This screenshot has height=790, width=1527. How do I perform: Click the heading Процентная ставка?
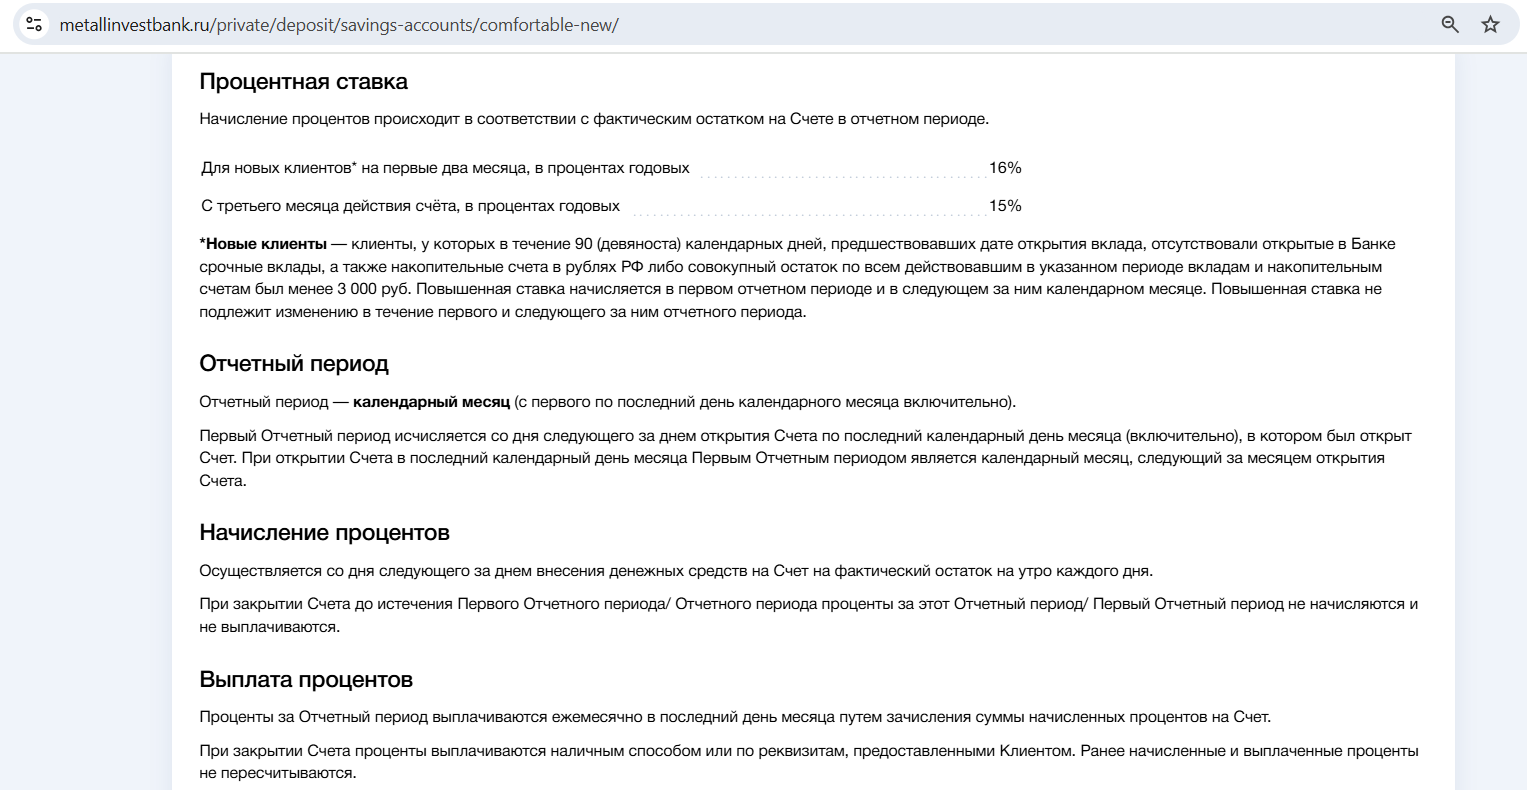point(304,82)
